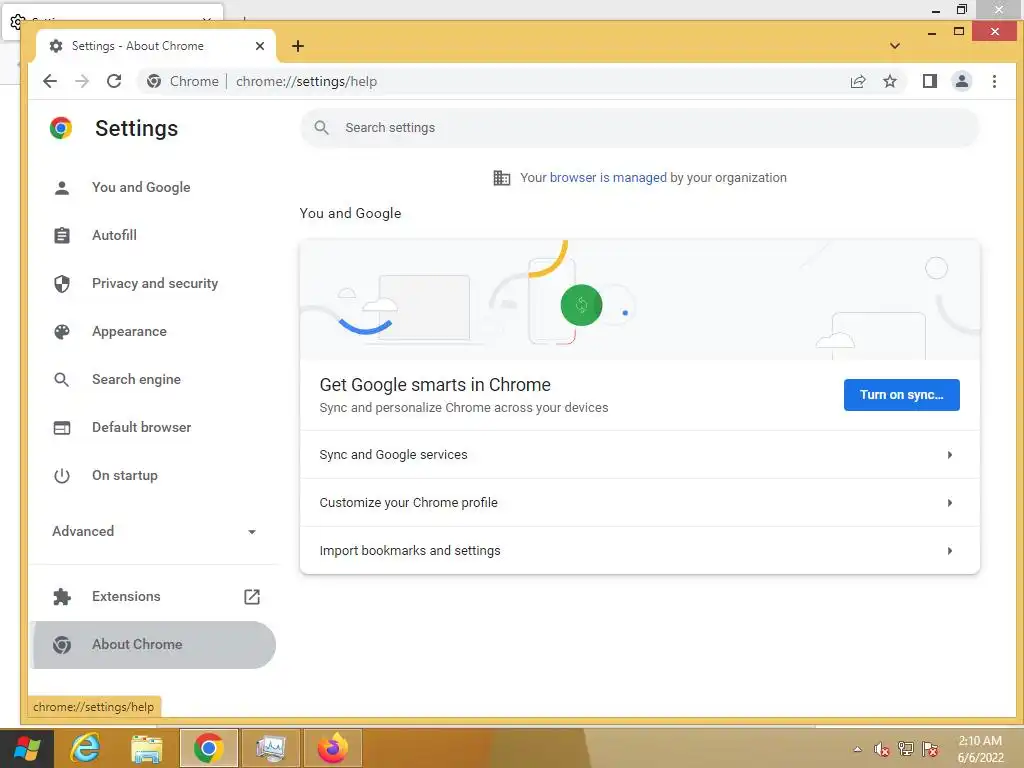Open a new tab with the plus button
Viewport: 1024px width, 768px height.
298,46
